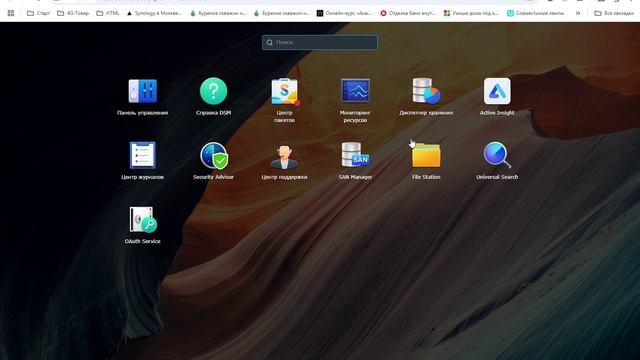
Task: Open the 4G-Товар bookmark folder
Action: click(x=73, y=13)
